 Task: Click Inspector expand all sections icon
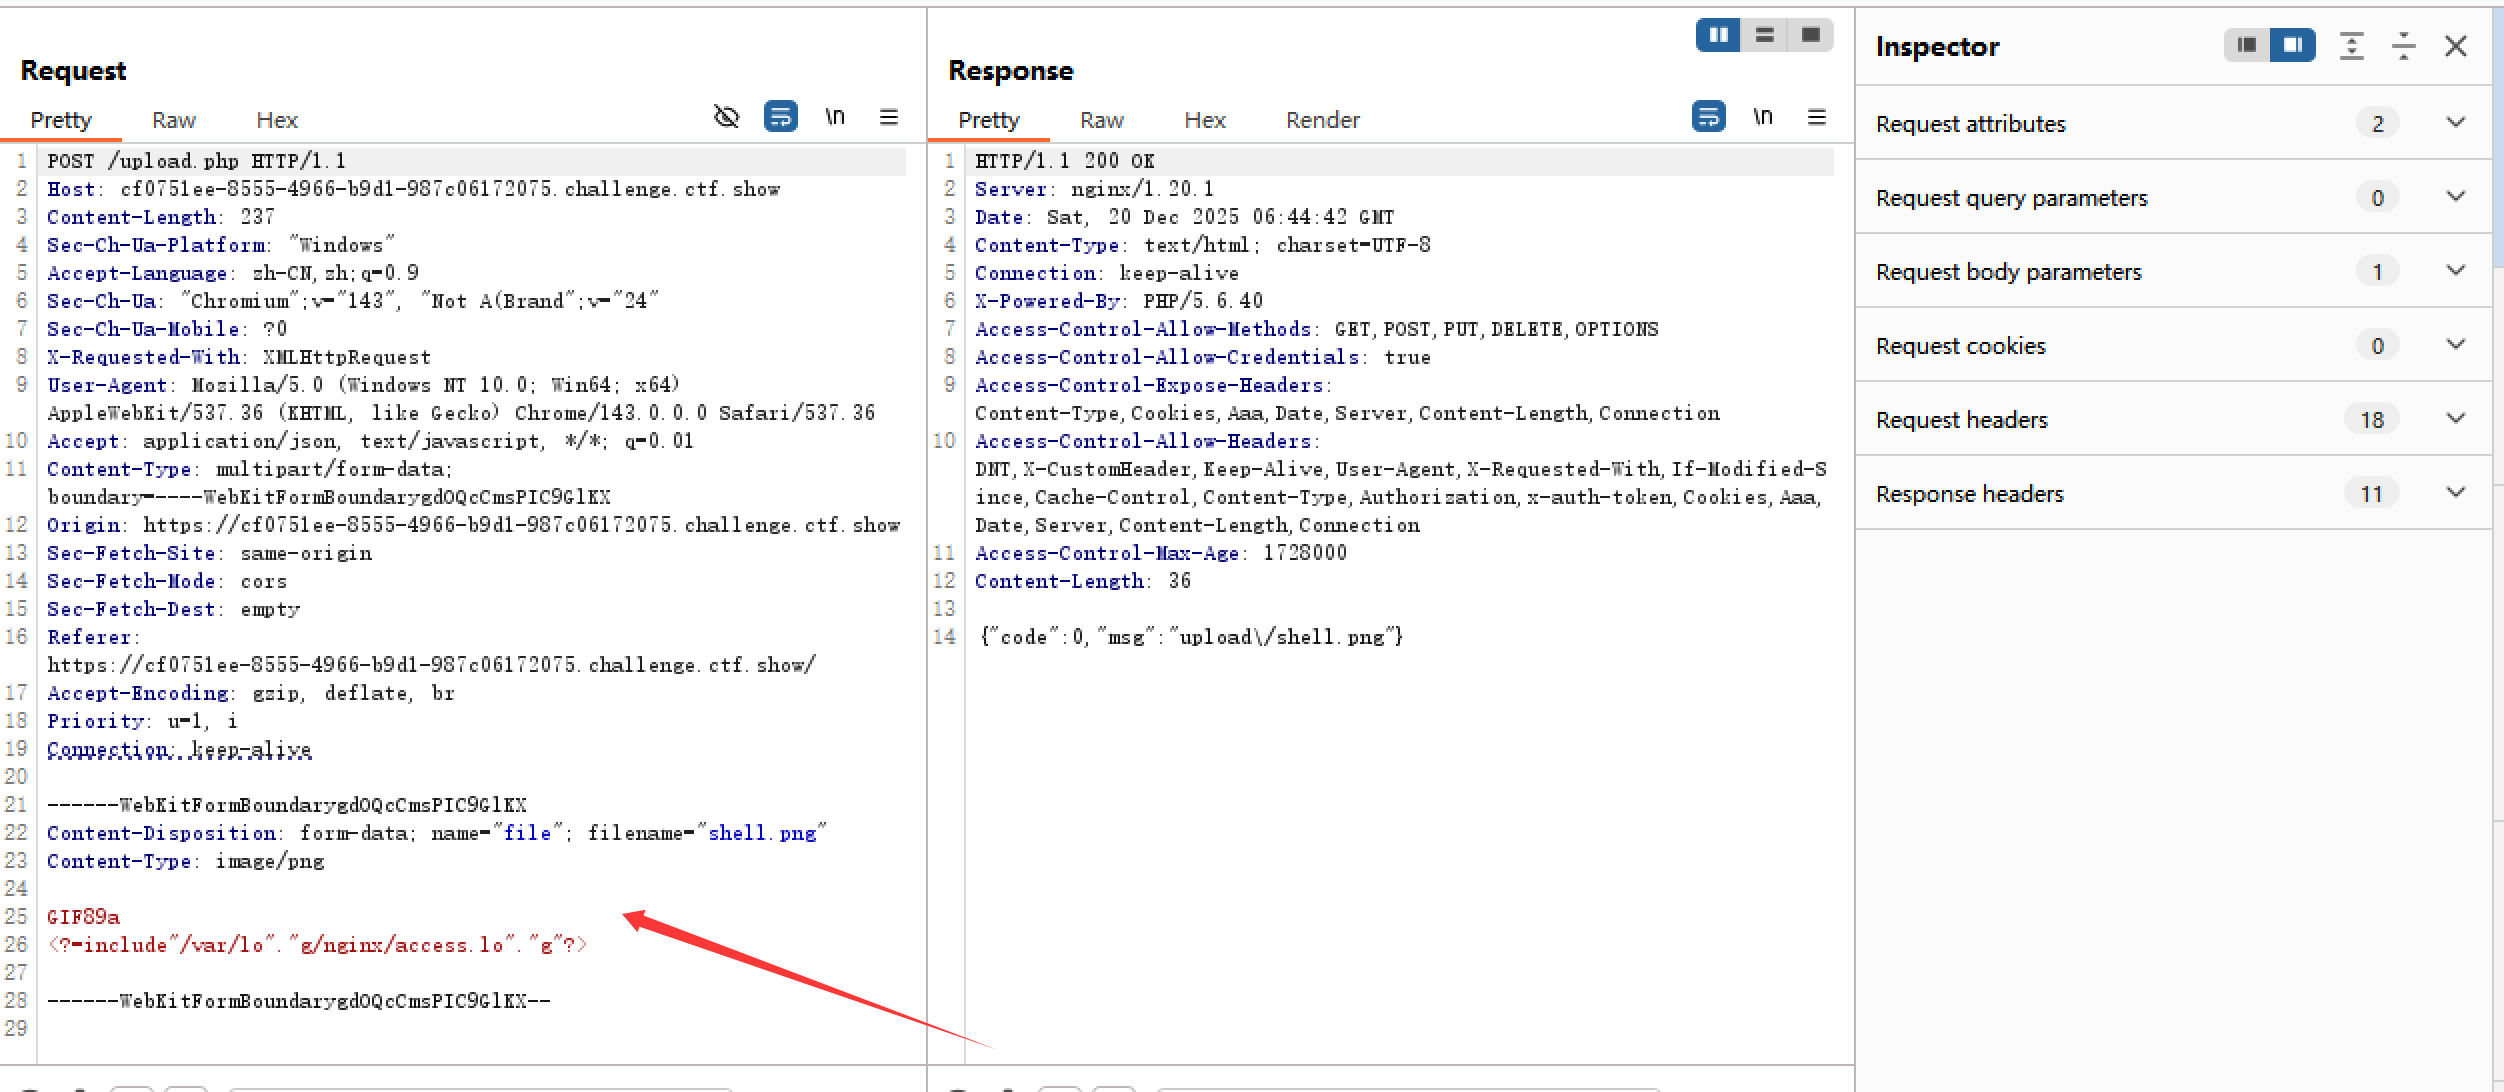(2352, 46)
